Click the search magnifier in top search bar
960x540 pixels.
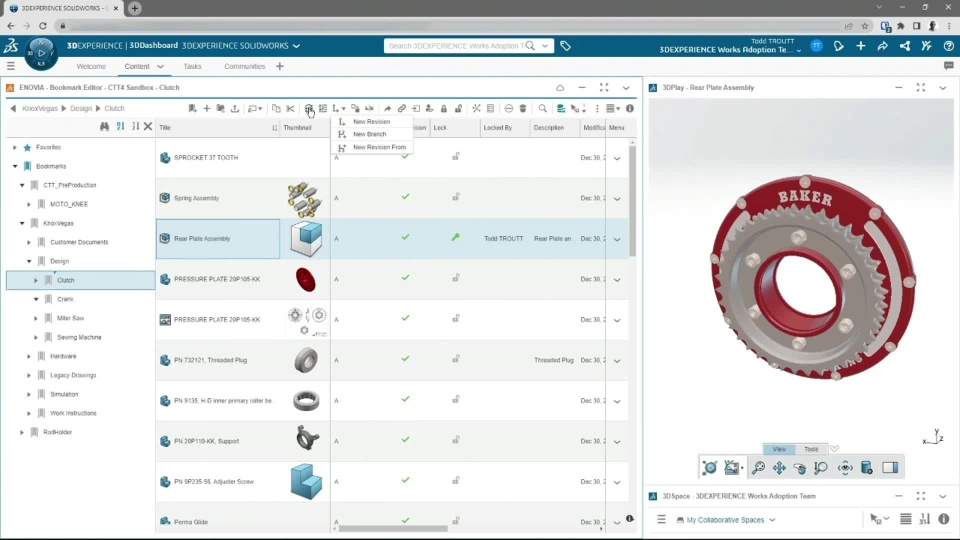530,46
